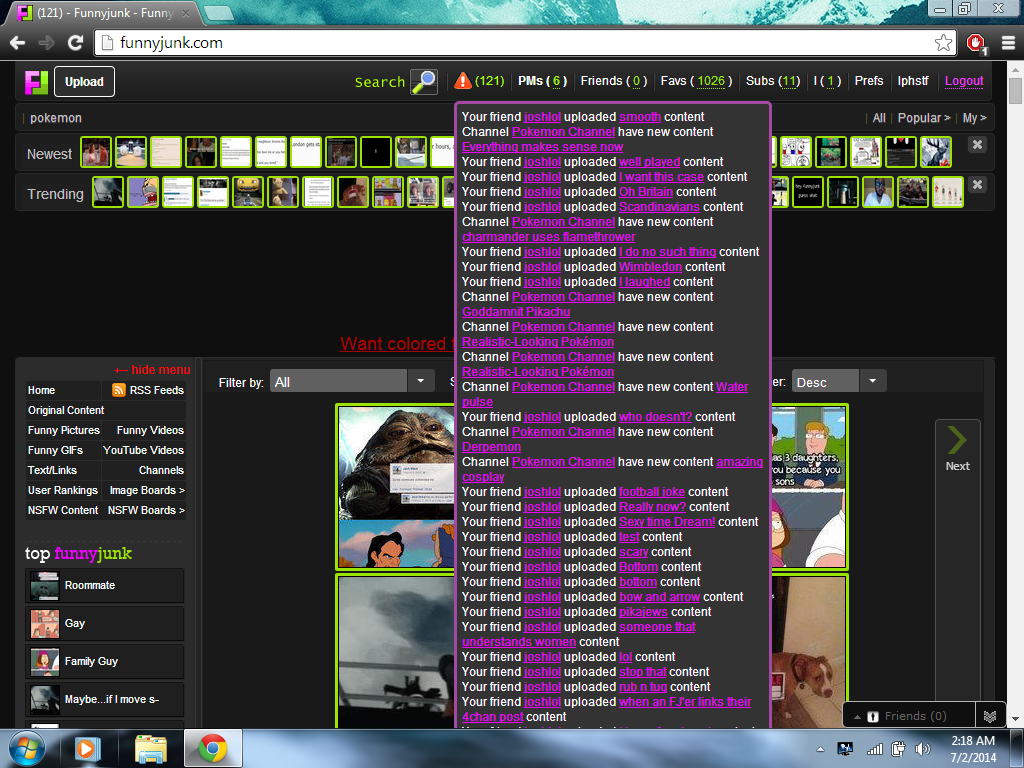Reload the page with refresh icon
1024x768 pixels.
pyautogui.click(x=75, y=43)
